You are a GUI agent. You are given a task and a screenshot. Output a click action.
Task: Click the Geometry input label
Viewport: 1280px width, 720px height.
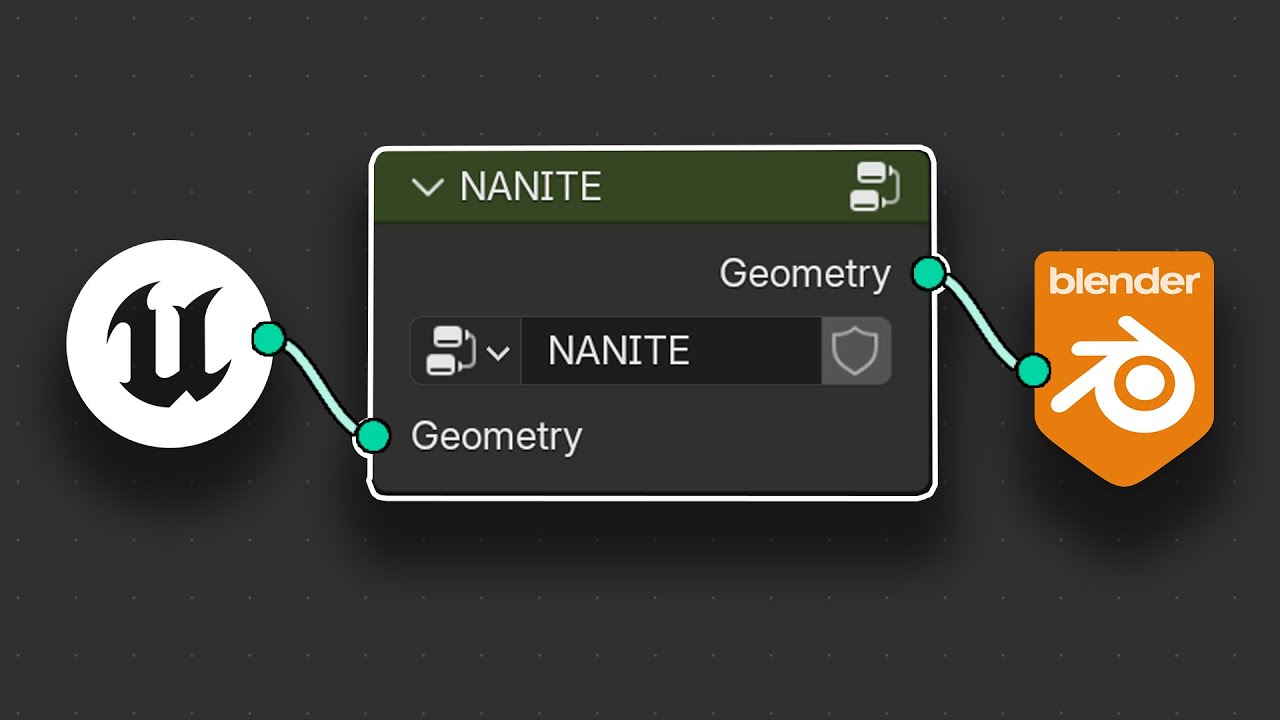497,437
